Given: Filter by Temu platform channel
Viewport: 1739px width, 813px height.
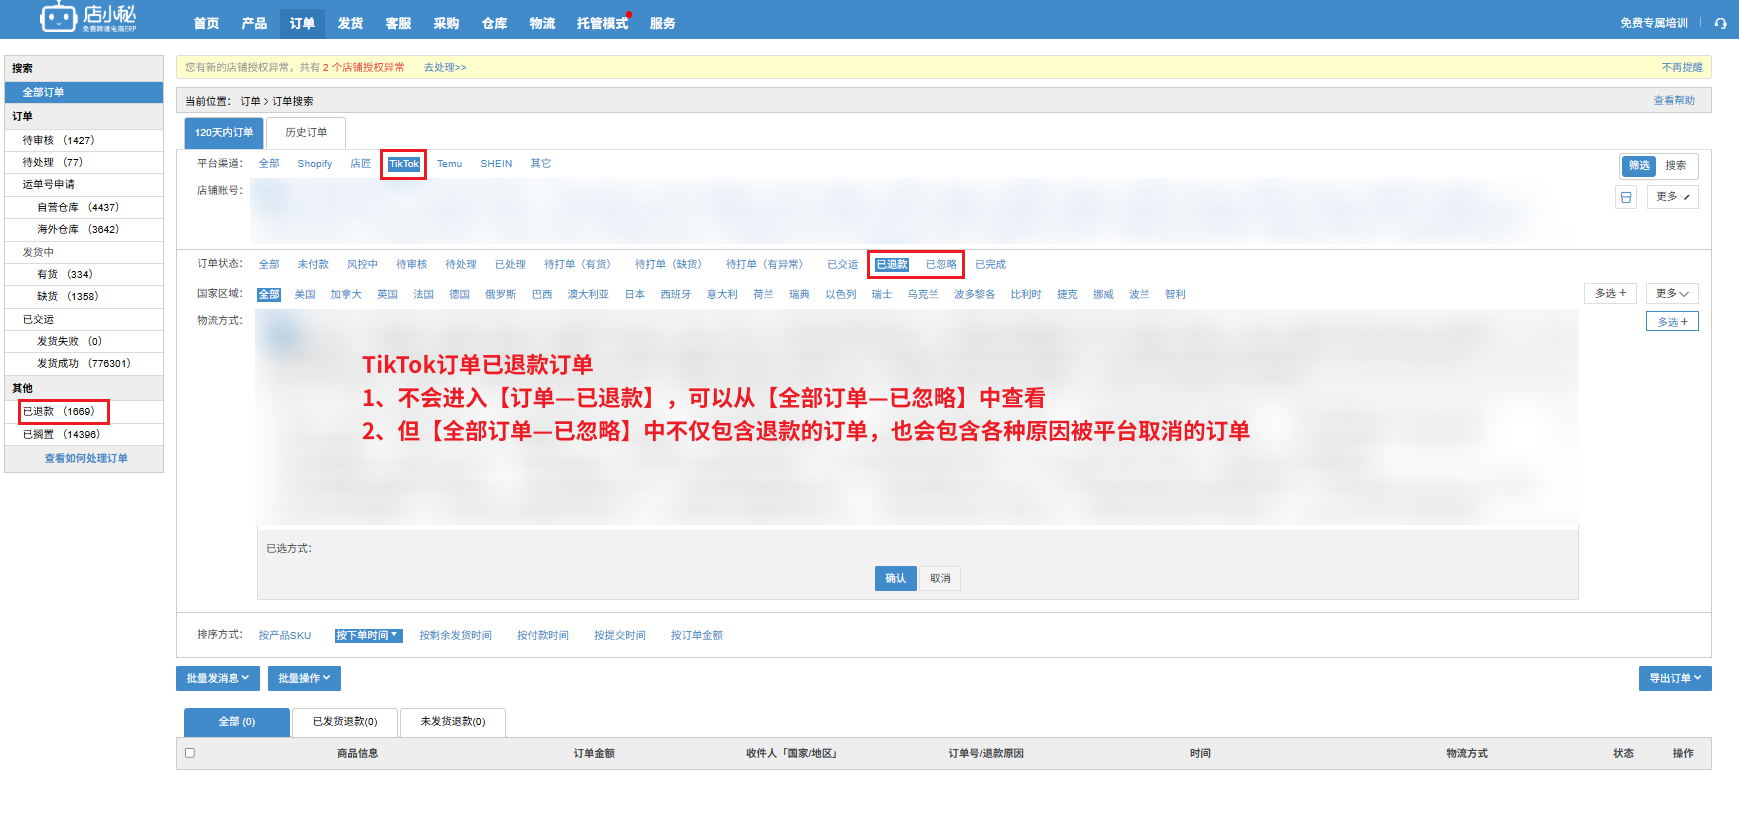Looking at the screenshot, I should [x=449, y=164].
